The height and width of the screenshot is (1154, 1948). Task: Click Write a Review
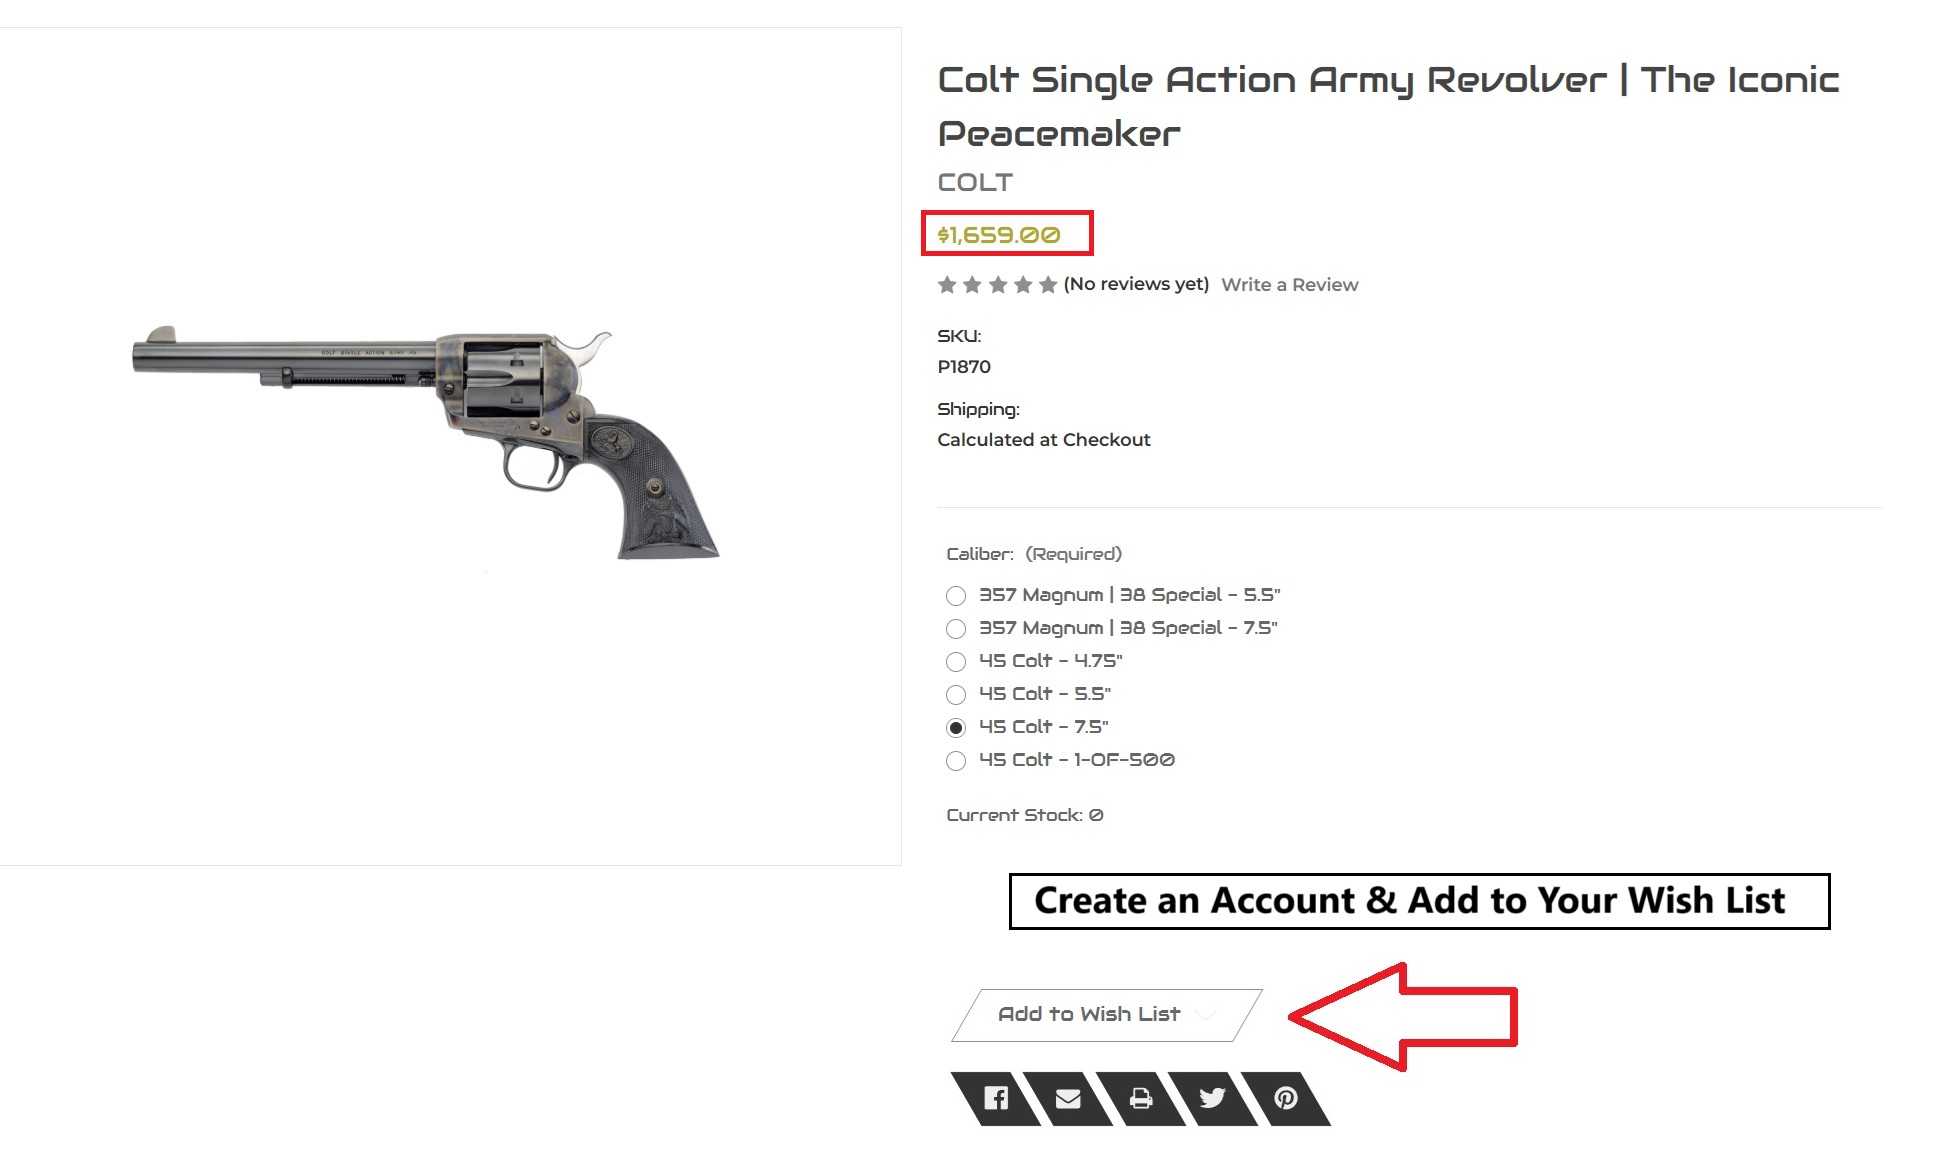(1289, 284)
